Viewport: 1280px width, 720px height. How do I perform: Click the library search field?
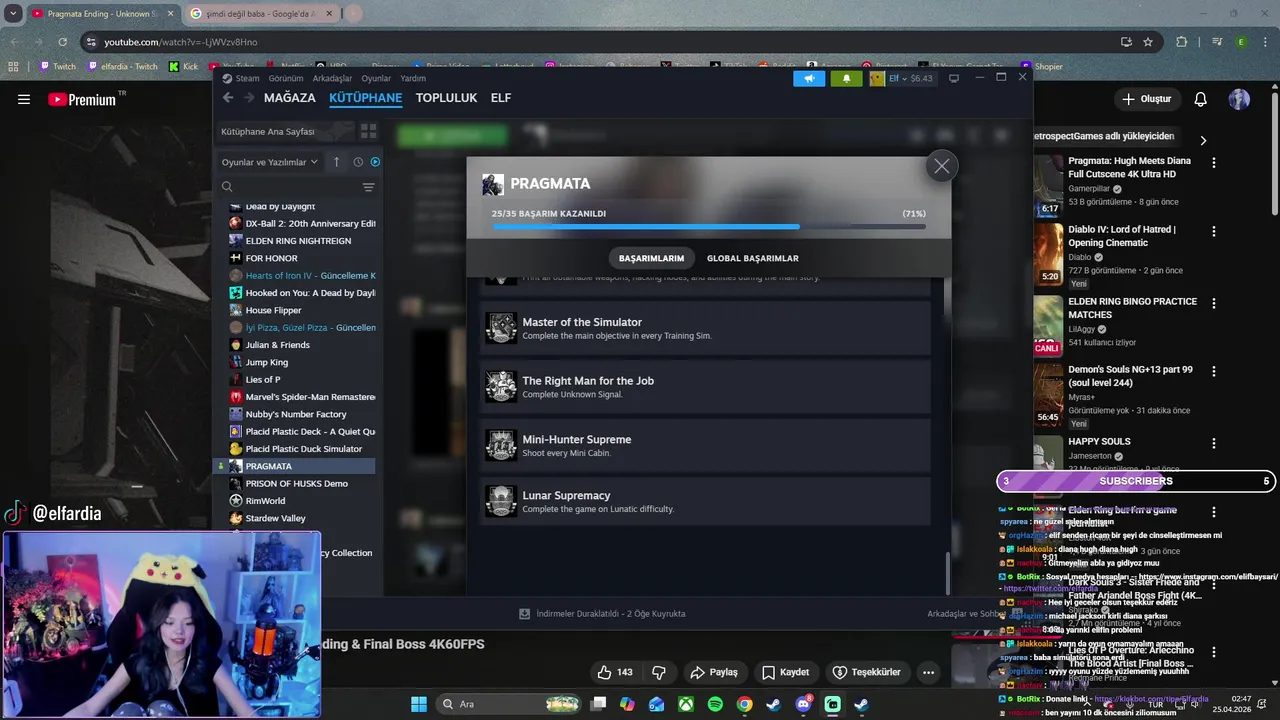coord(288,187)
